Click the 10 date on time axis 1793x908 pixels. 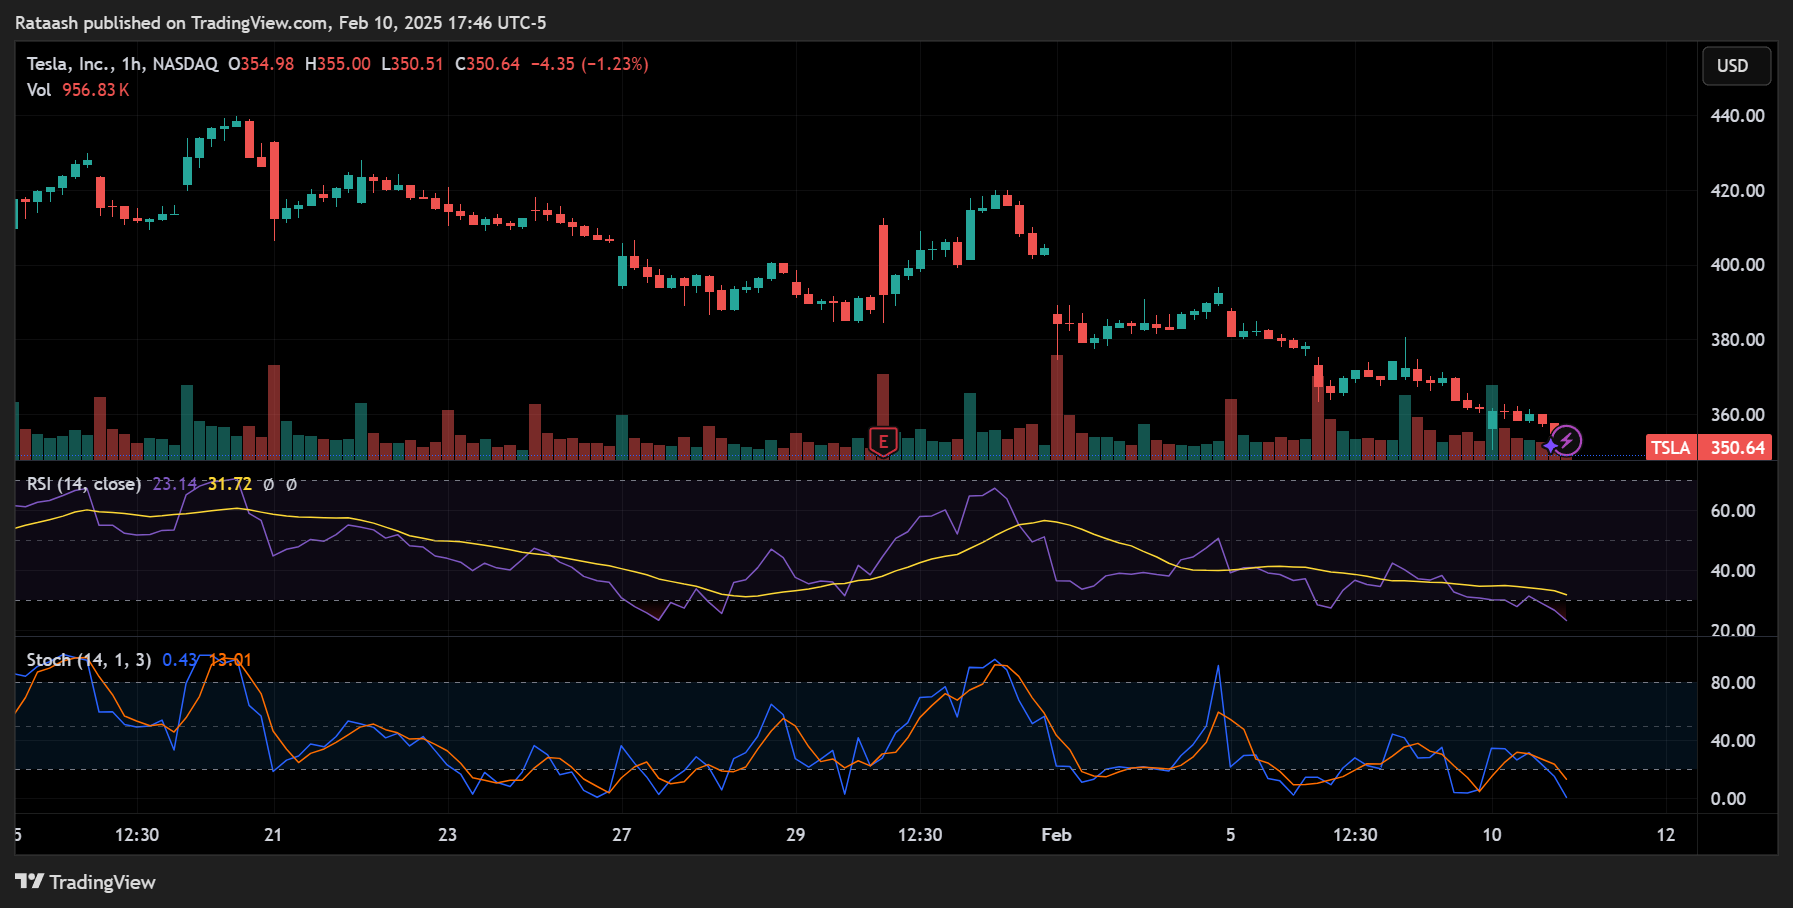[x=1491, y=835]
